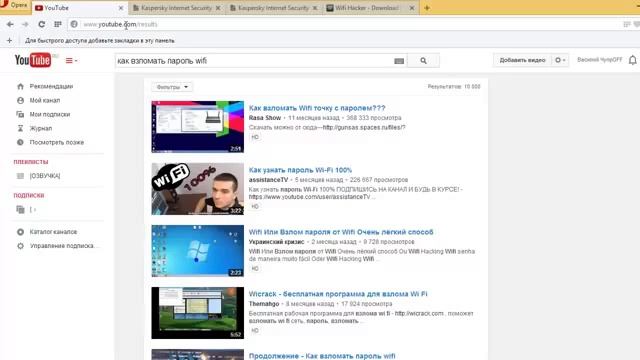This screenshot has height=360, width=640.
Task: Switch to the YouTube tab
Action: point(78,8)
